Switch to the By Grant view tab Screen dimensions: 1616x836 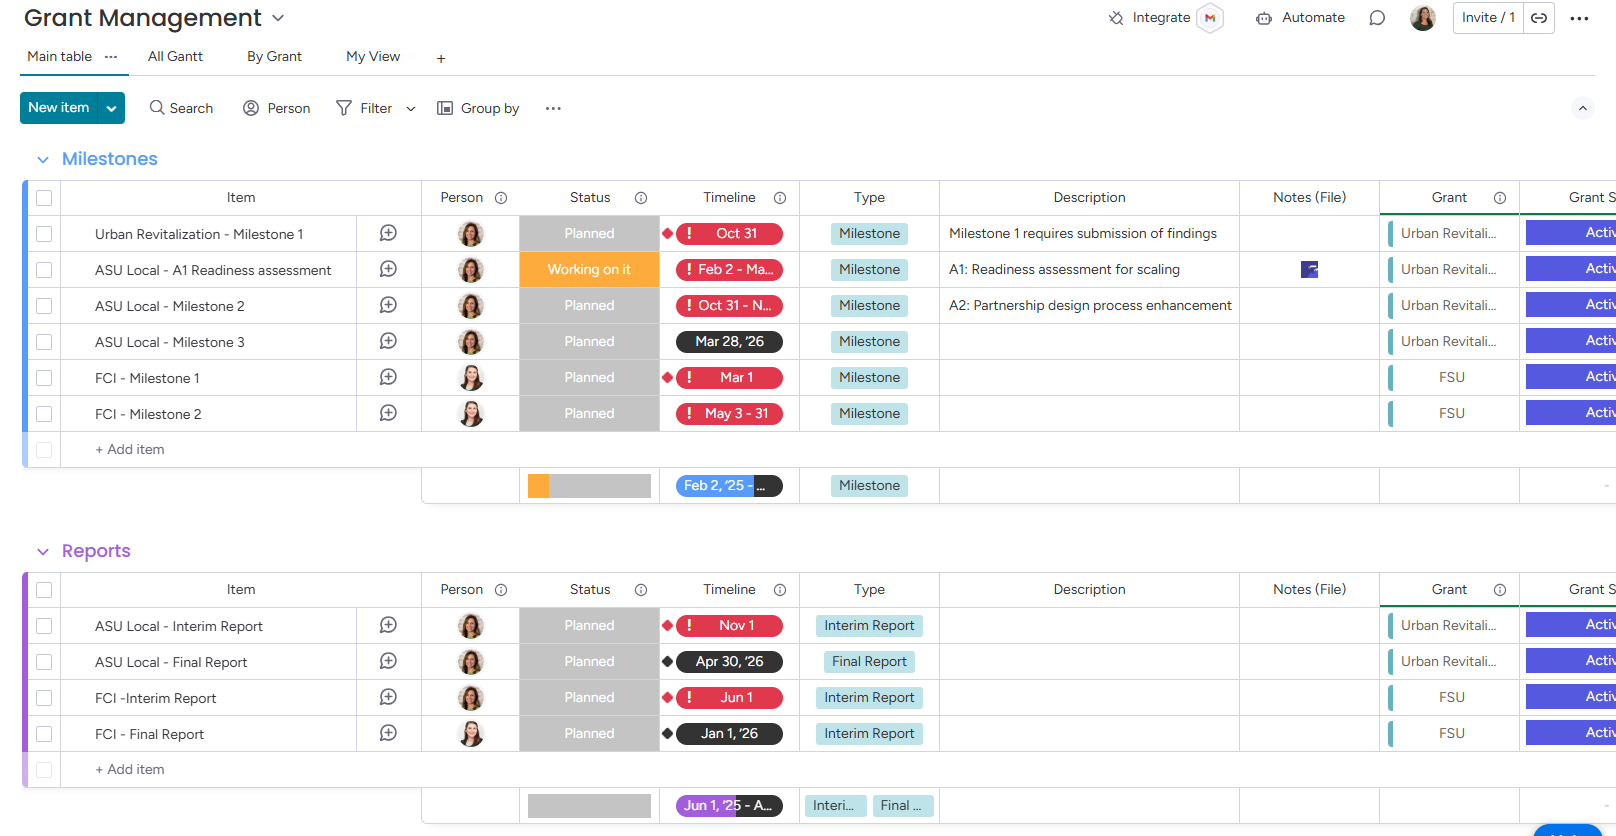point(274,57)
